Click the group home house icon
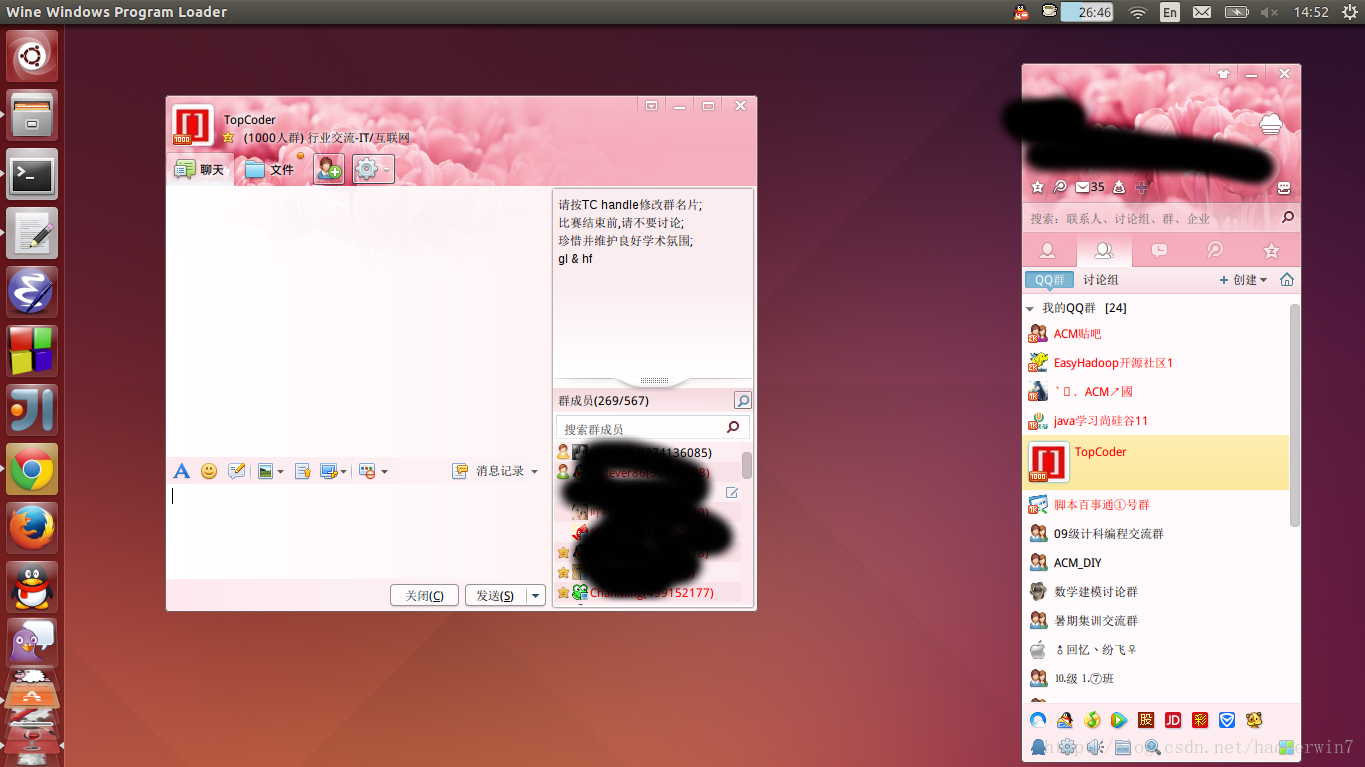The height and width of the screenshot is (767, 1365). (1287, 280)
